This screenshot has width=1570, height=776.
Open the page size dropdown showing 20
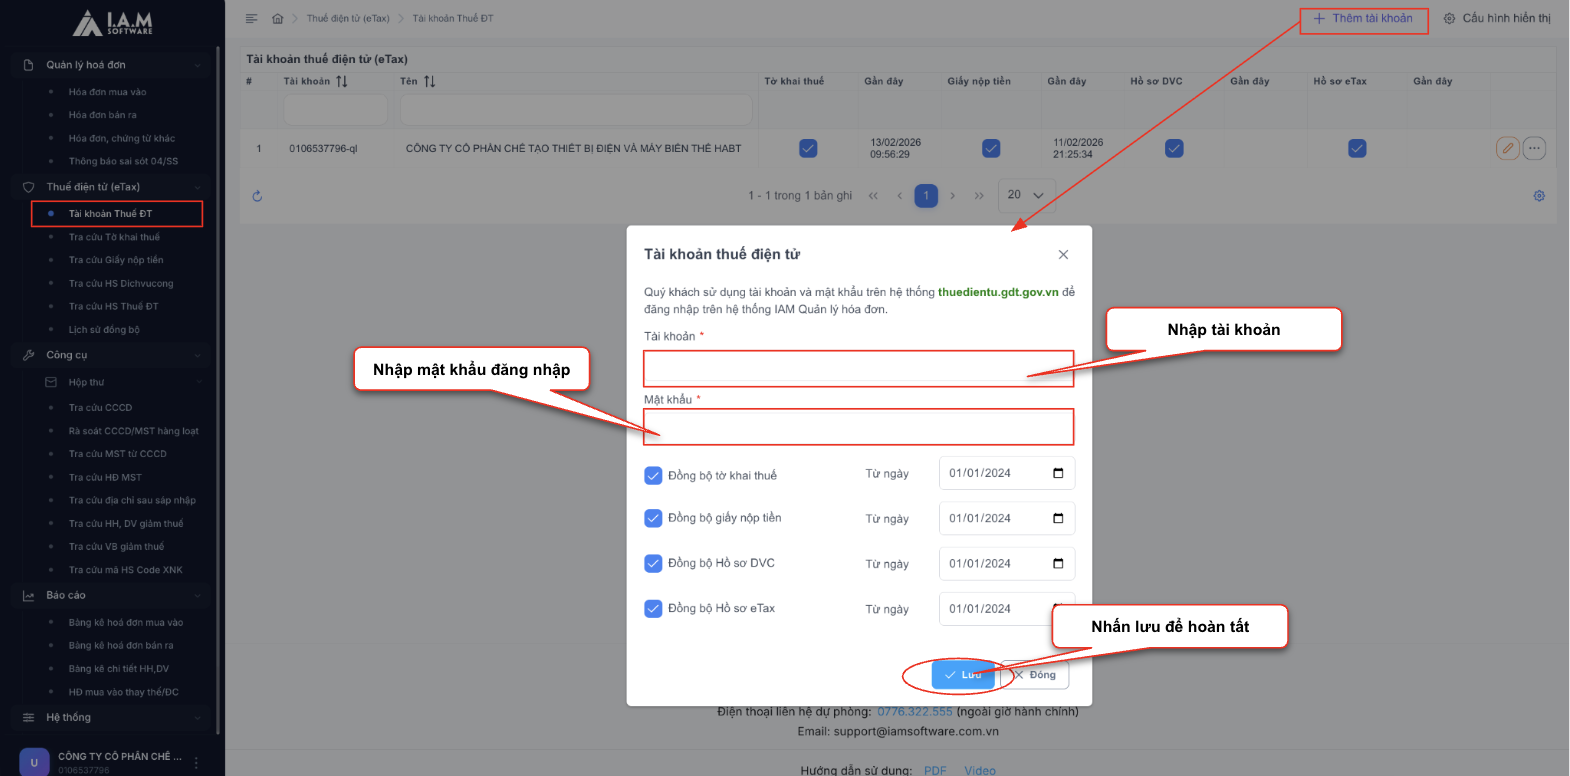(x=1025, y=195)
